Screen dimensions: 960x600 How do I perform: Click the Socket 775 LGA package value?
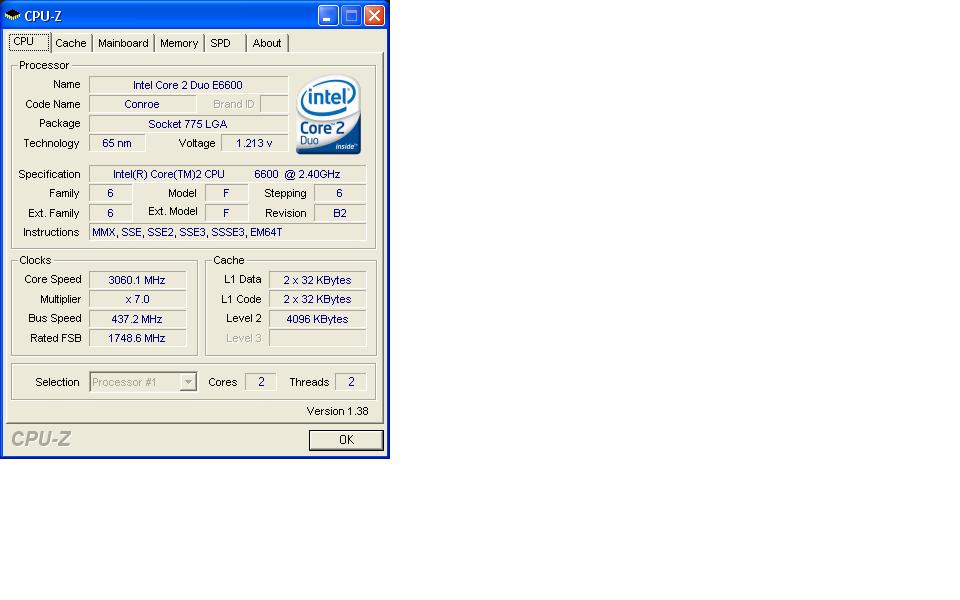(x=189, y=124)
